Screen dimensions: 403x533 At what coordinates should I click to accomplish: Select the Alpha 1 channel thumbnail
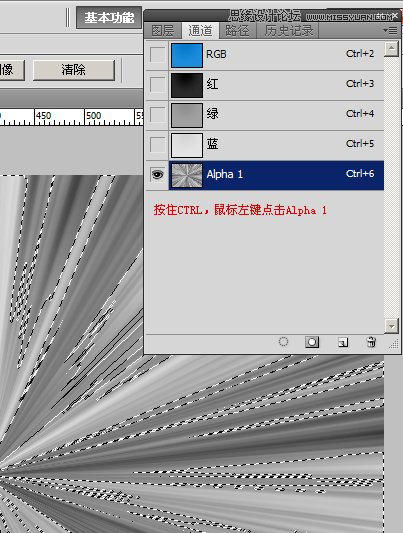[187, 175]
